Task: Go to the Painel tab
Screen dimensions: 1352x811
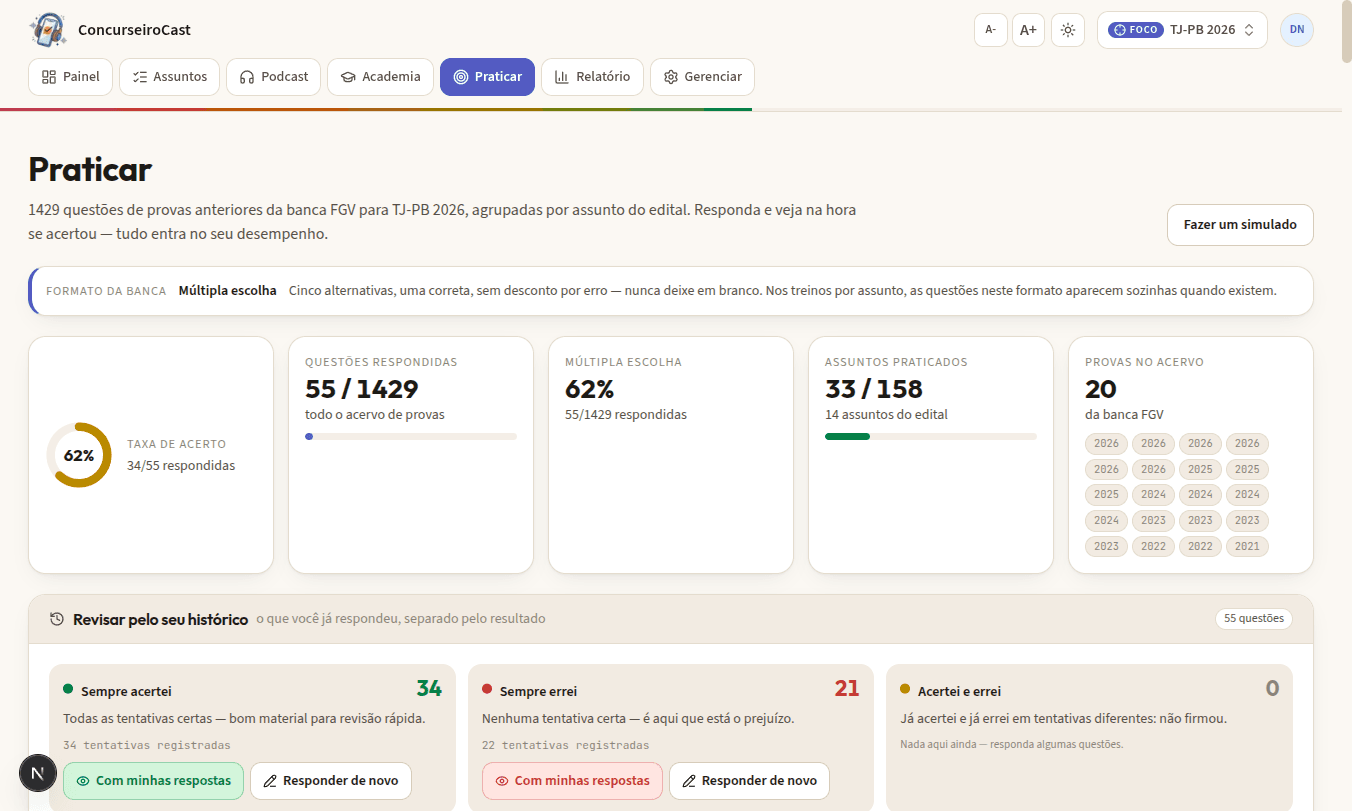Action: pos(71,77)
